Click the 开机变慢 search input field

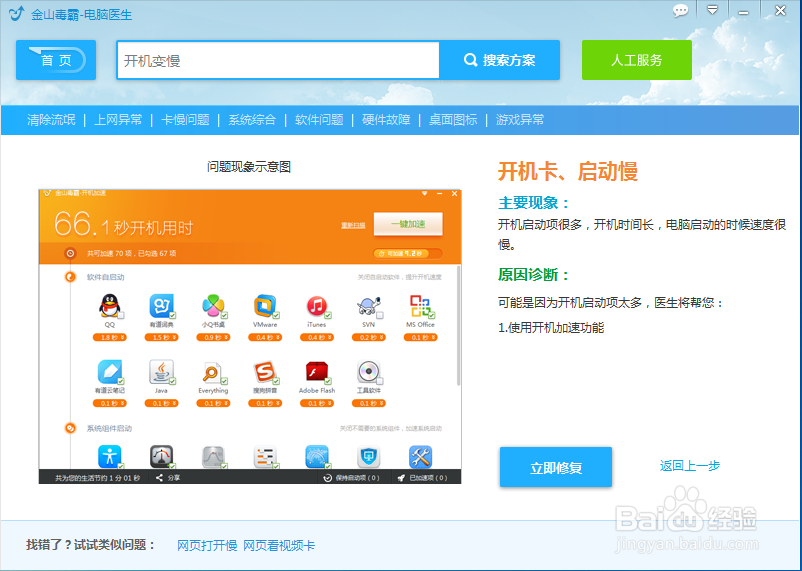pyautogui.click(x=278, y=60)
